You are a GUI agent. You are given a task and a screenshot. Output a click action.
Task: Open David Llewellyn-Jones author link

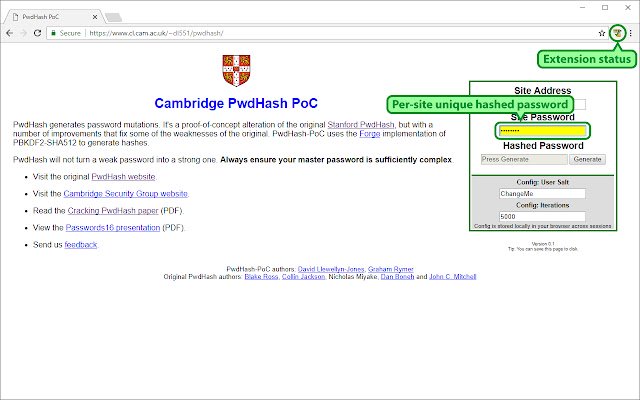331,269
